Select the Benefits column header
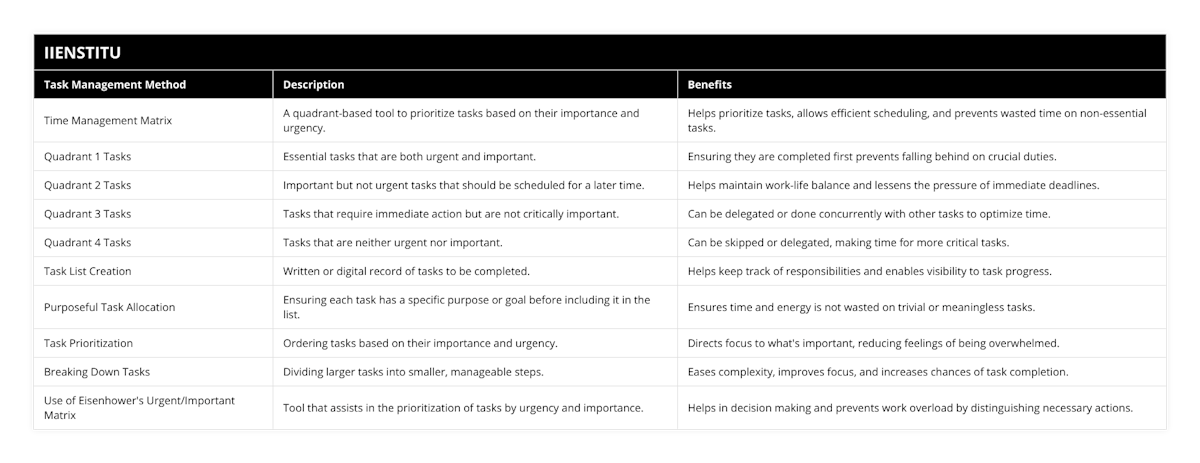Viewport: 1200px width, 463px height. [710, 85]
